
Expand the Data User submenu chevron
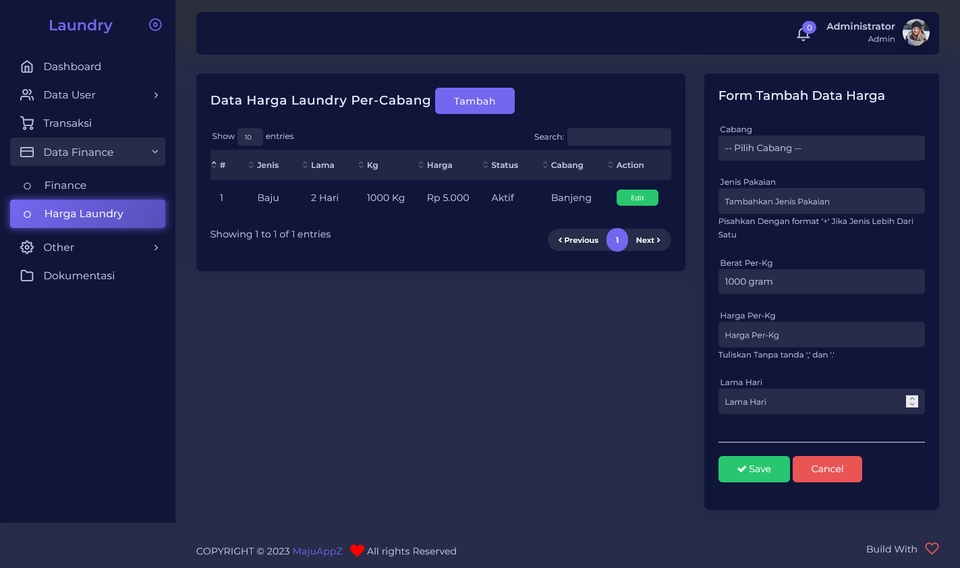156,95
